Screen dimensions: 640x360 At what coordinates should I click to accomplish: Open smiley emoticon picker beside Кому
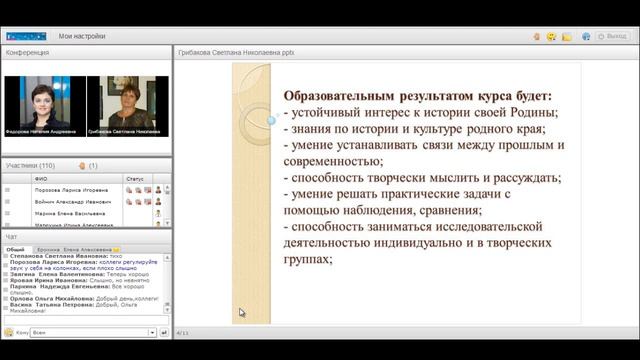9,333
